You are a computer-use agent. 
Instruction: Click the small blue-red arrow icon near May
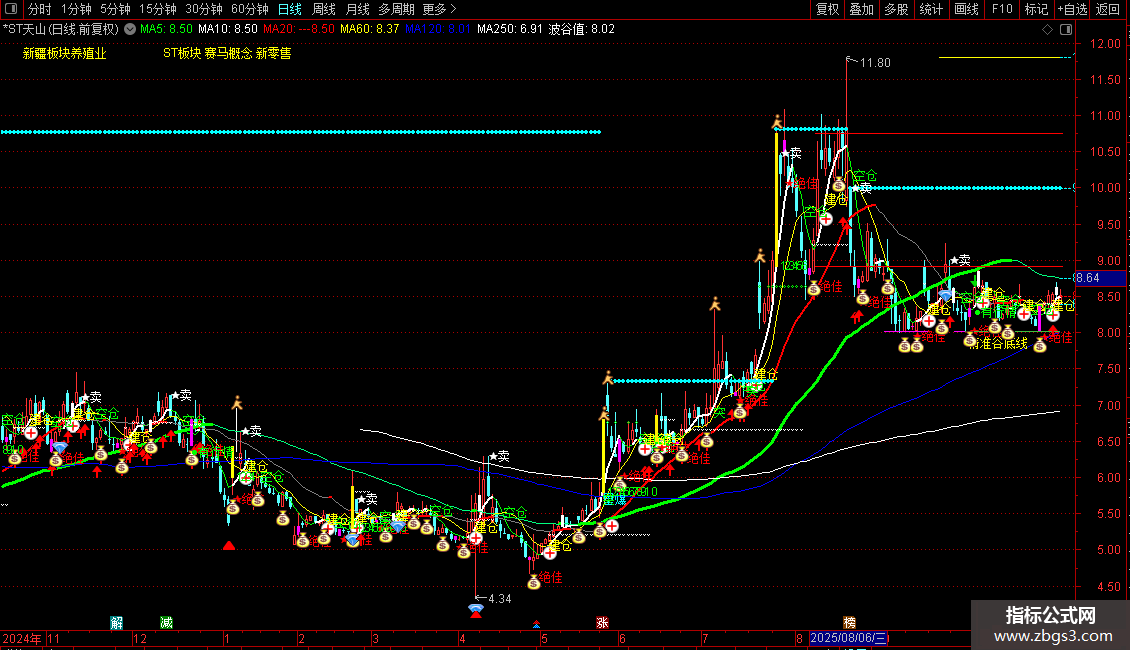point(536,624)
